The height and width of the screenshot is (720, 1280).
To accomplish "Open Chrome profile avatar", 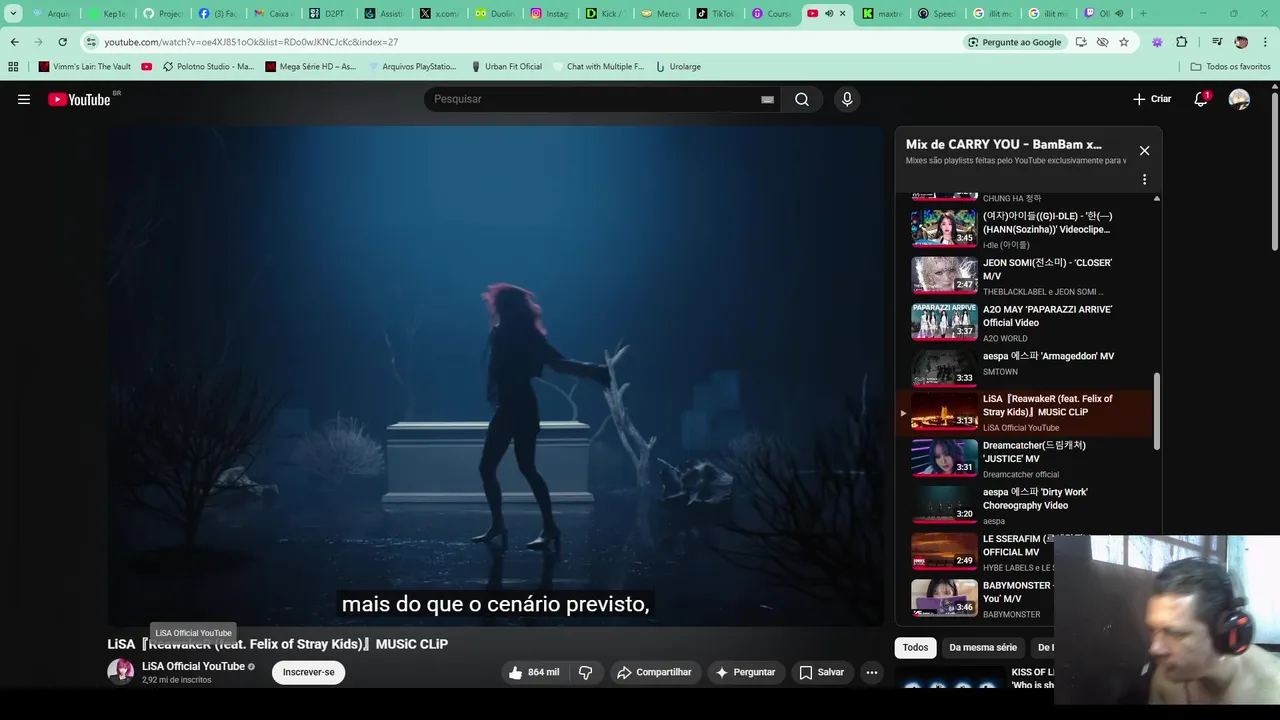I will [1241, 42].
